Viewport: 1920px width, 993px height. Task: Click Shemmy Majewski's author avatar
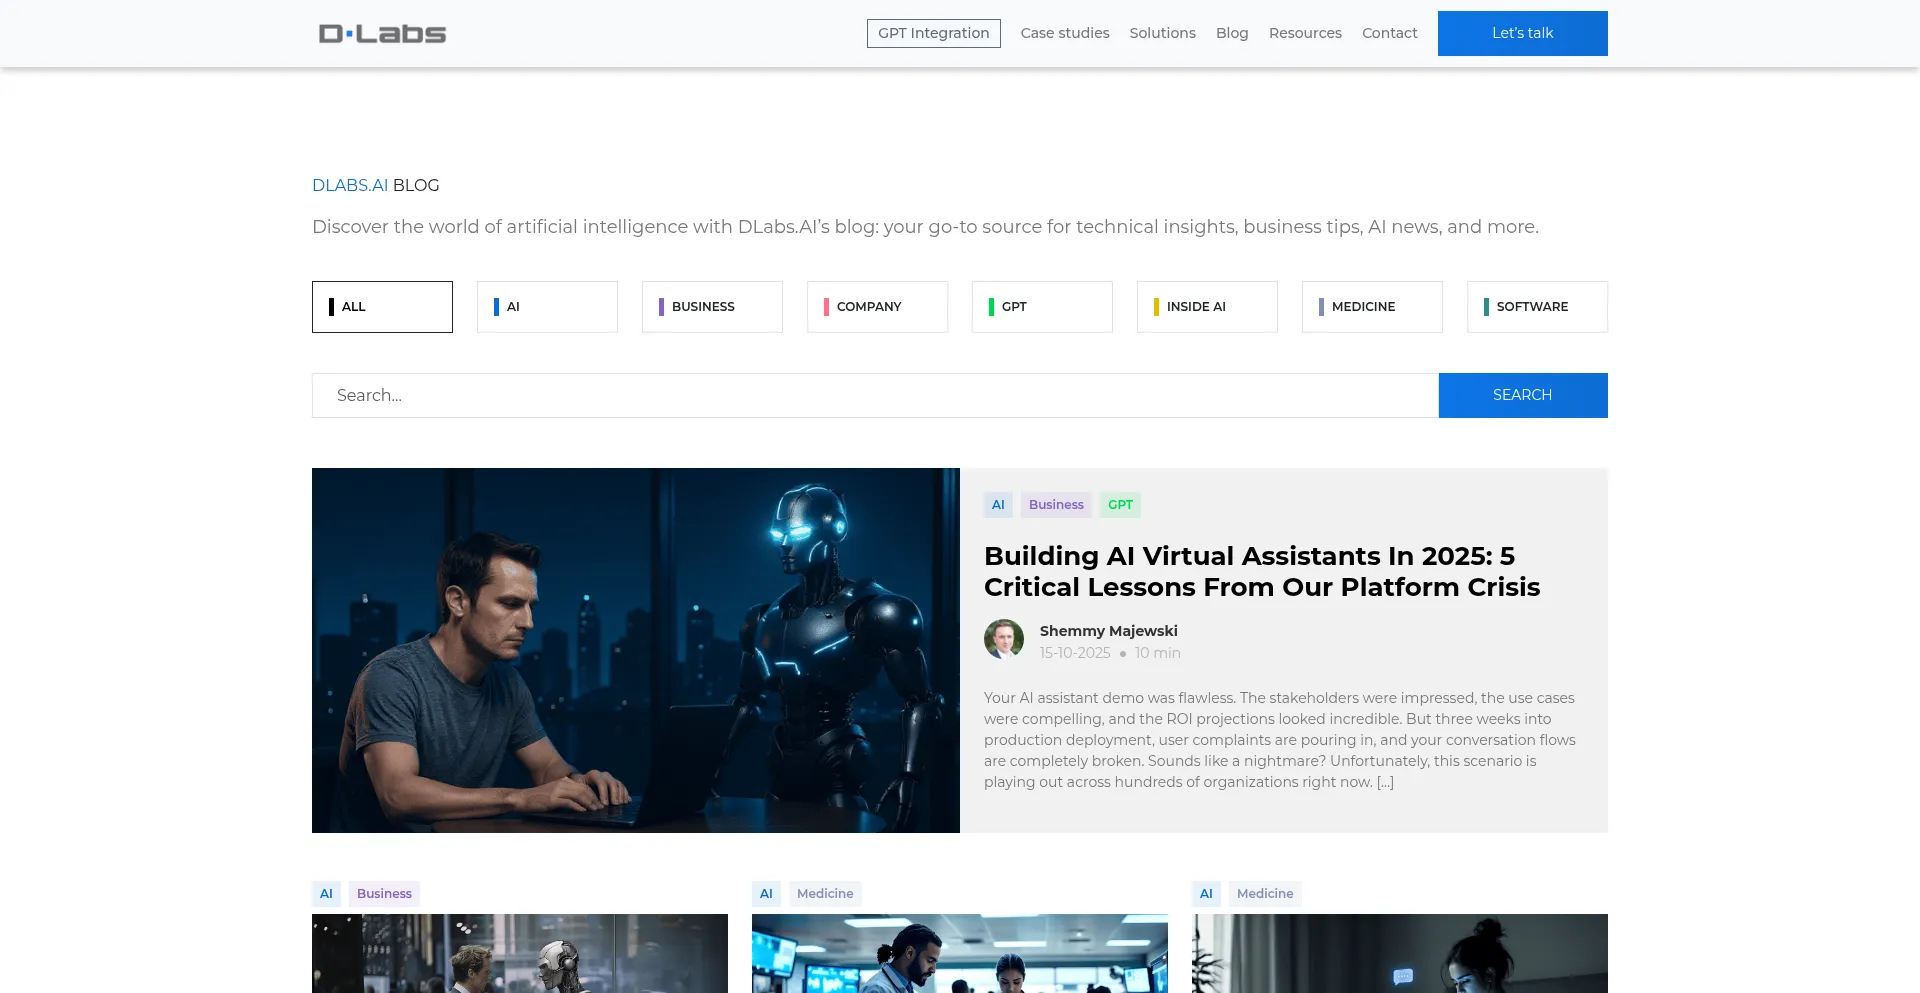click(1003, 640)
